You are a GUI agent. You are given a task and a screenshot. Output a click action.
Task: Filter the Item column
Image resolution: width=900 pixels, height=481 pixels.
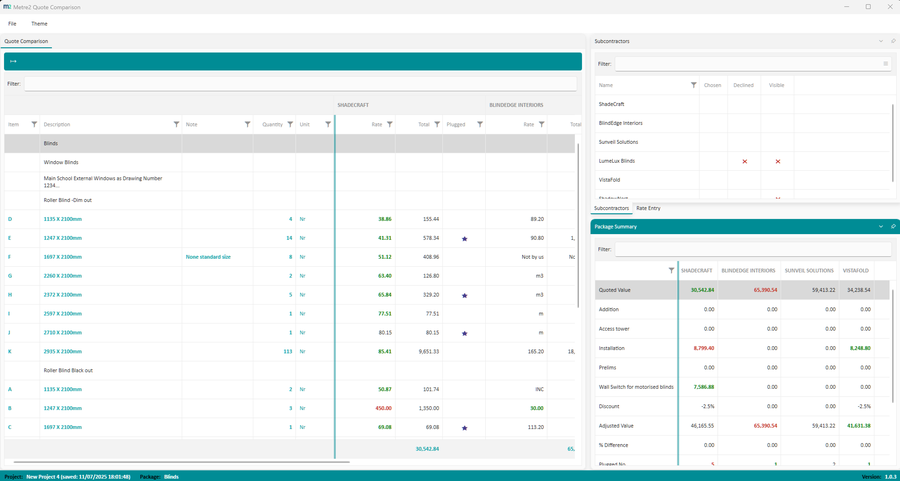[x=34, y=124]
